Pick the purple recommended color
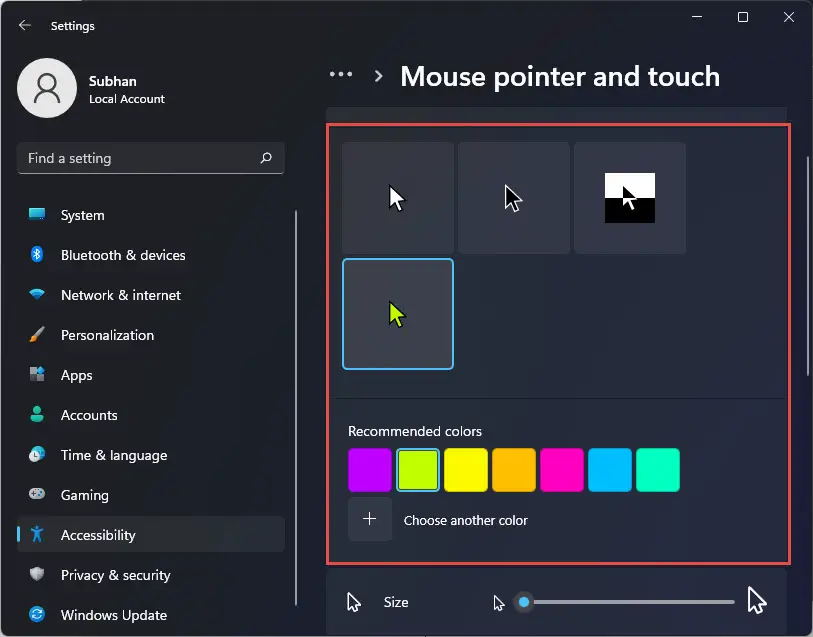 click(x=370, y=470)
